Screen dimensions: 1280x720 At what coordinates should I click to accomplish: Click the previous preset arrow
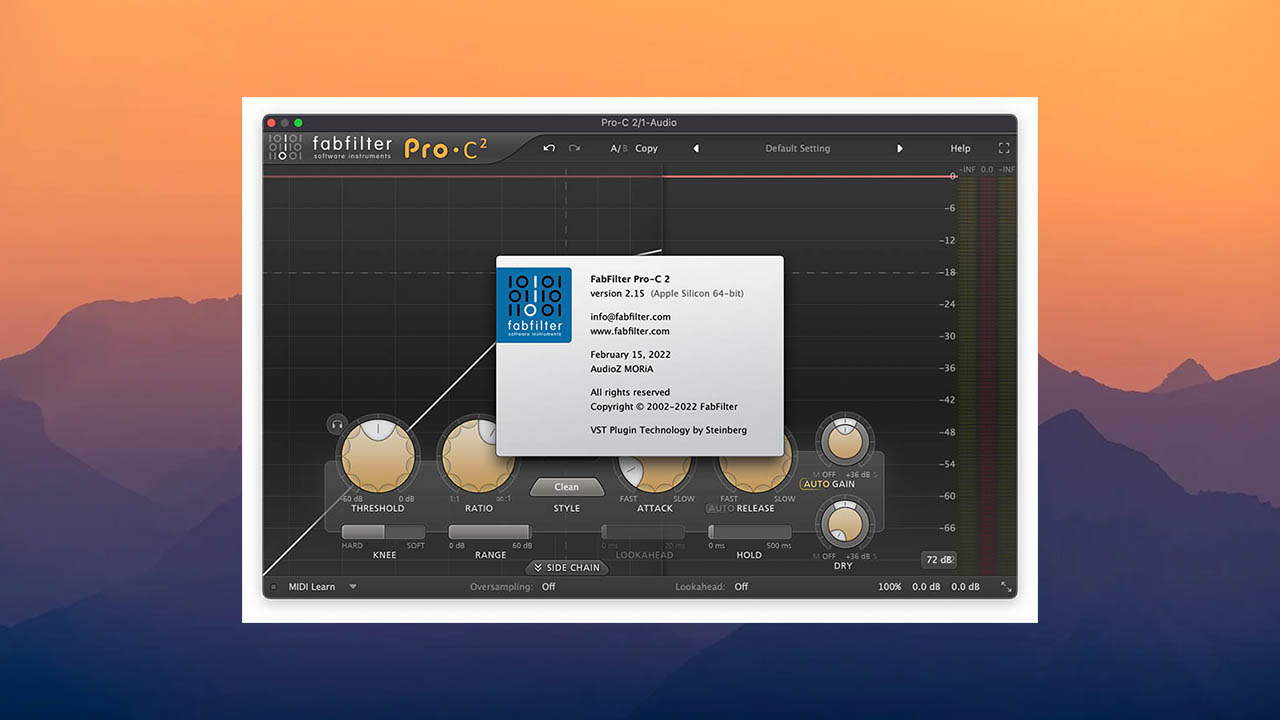696,148
